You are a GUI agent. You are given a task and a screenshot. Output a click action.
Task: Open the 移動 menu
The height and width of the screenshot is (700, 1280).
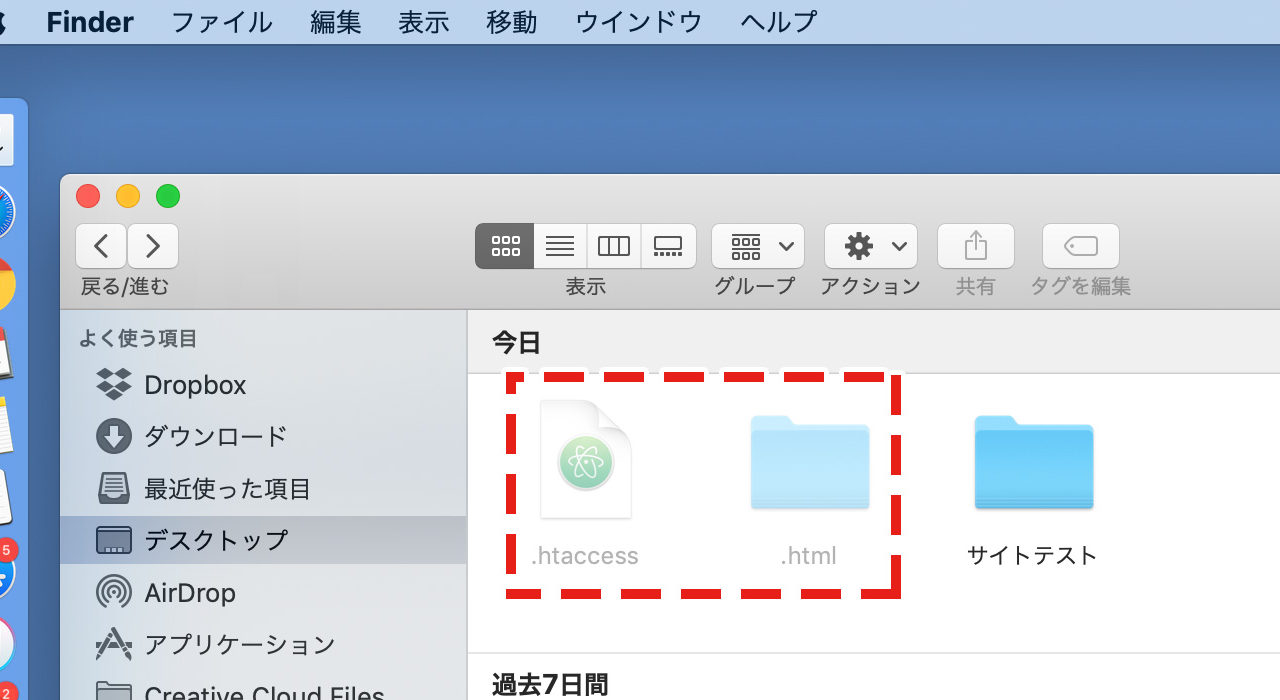coord(511,22)
